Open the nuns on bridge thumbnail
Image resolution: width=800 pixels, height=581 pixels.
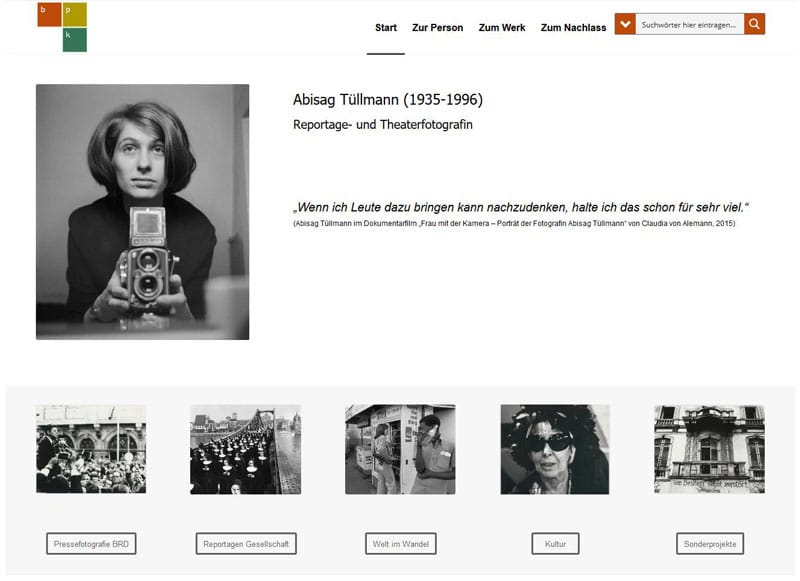[x=245, y=449]
